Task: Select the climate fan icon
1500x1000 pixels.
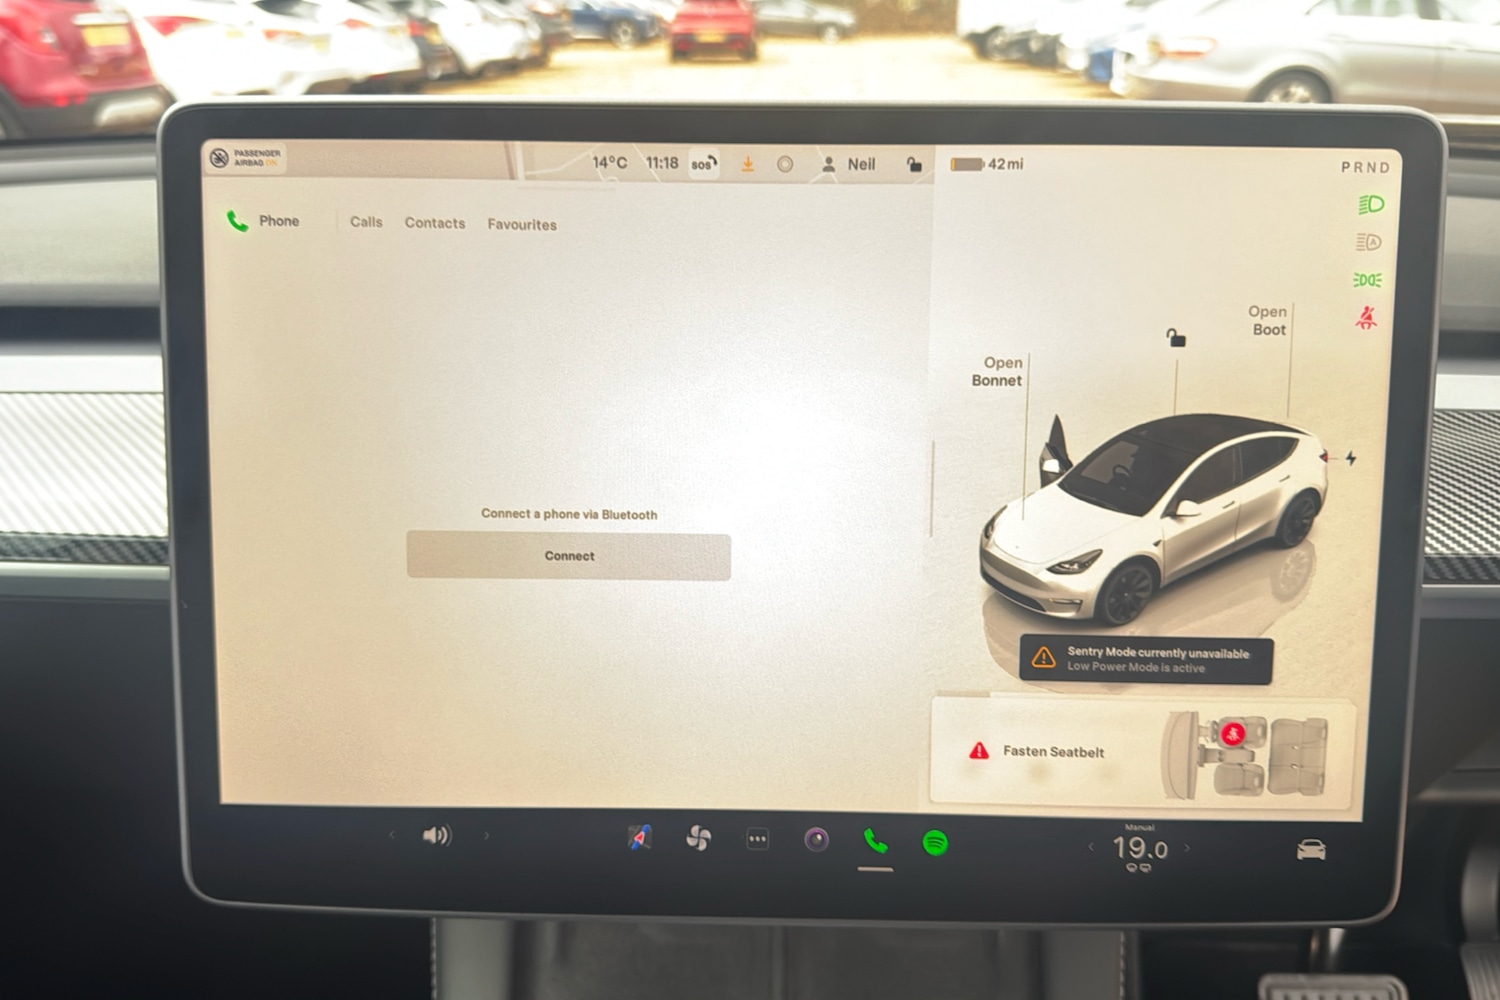Action: pos(697,838)
